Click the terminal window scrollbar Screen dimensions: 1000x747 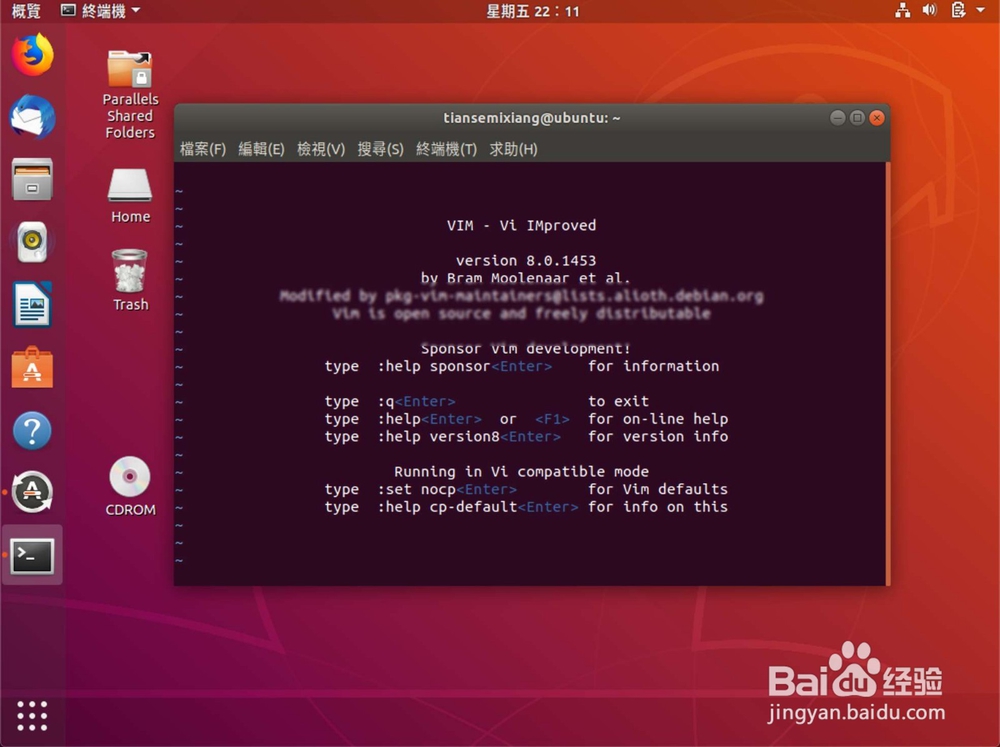(887, 373)
